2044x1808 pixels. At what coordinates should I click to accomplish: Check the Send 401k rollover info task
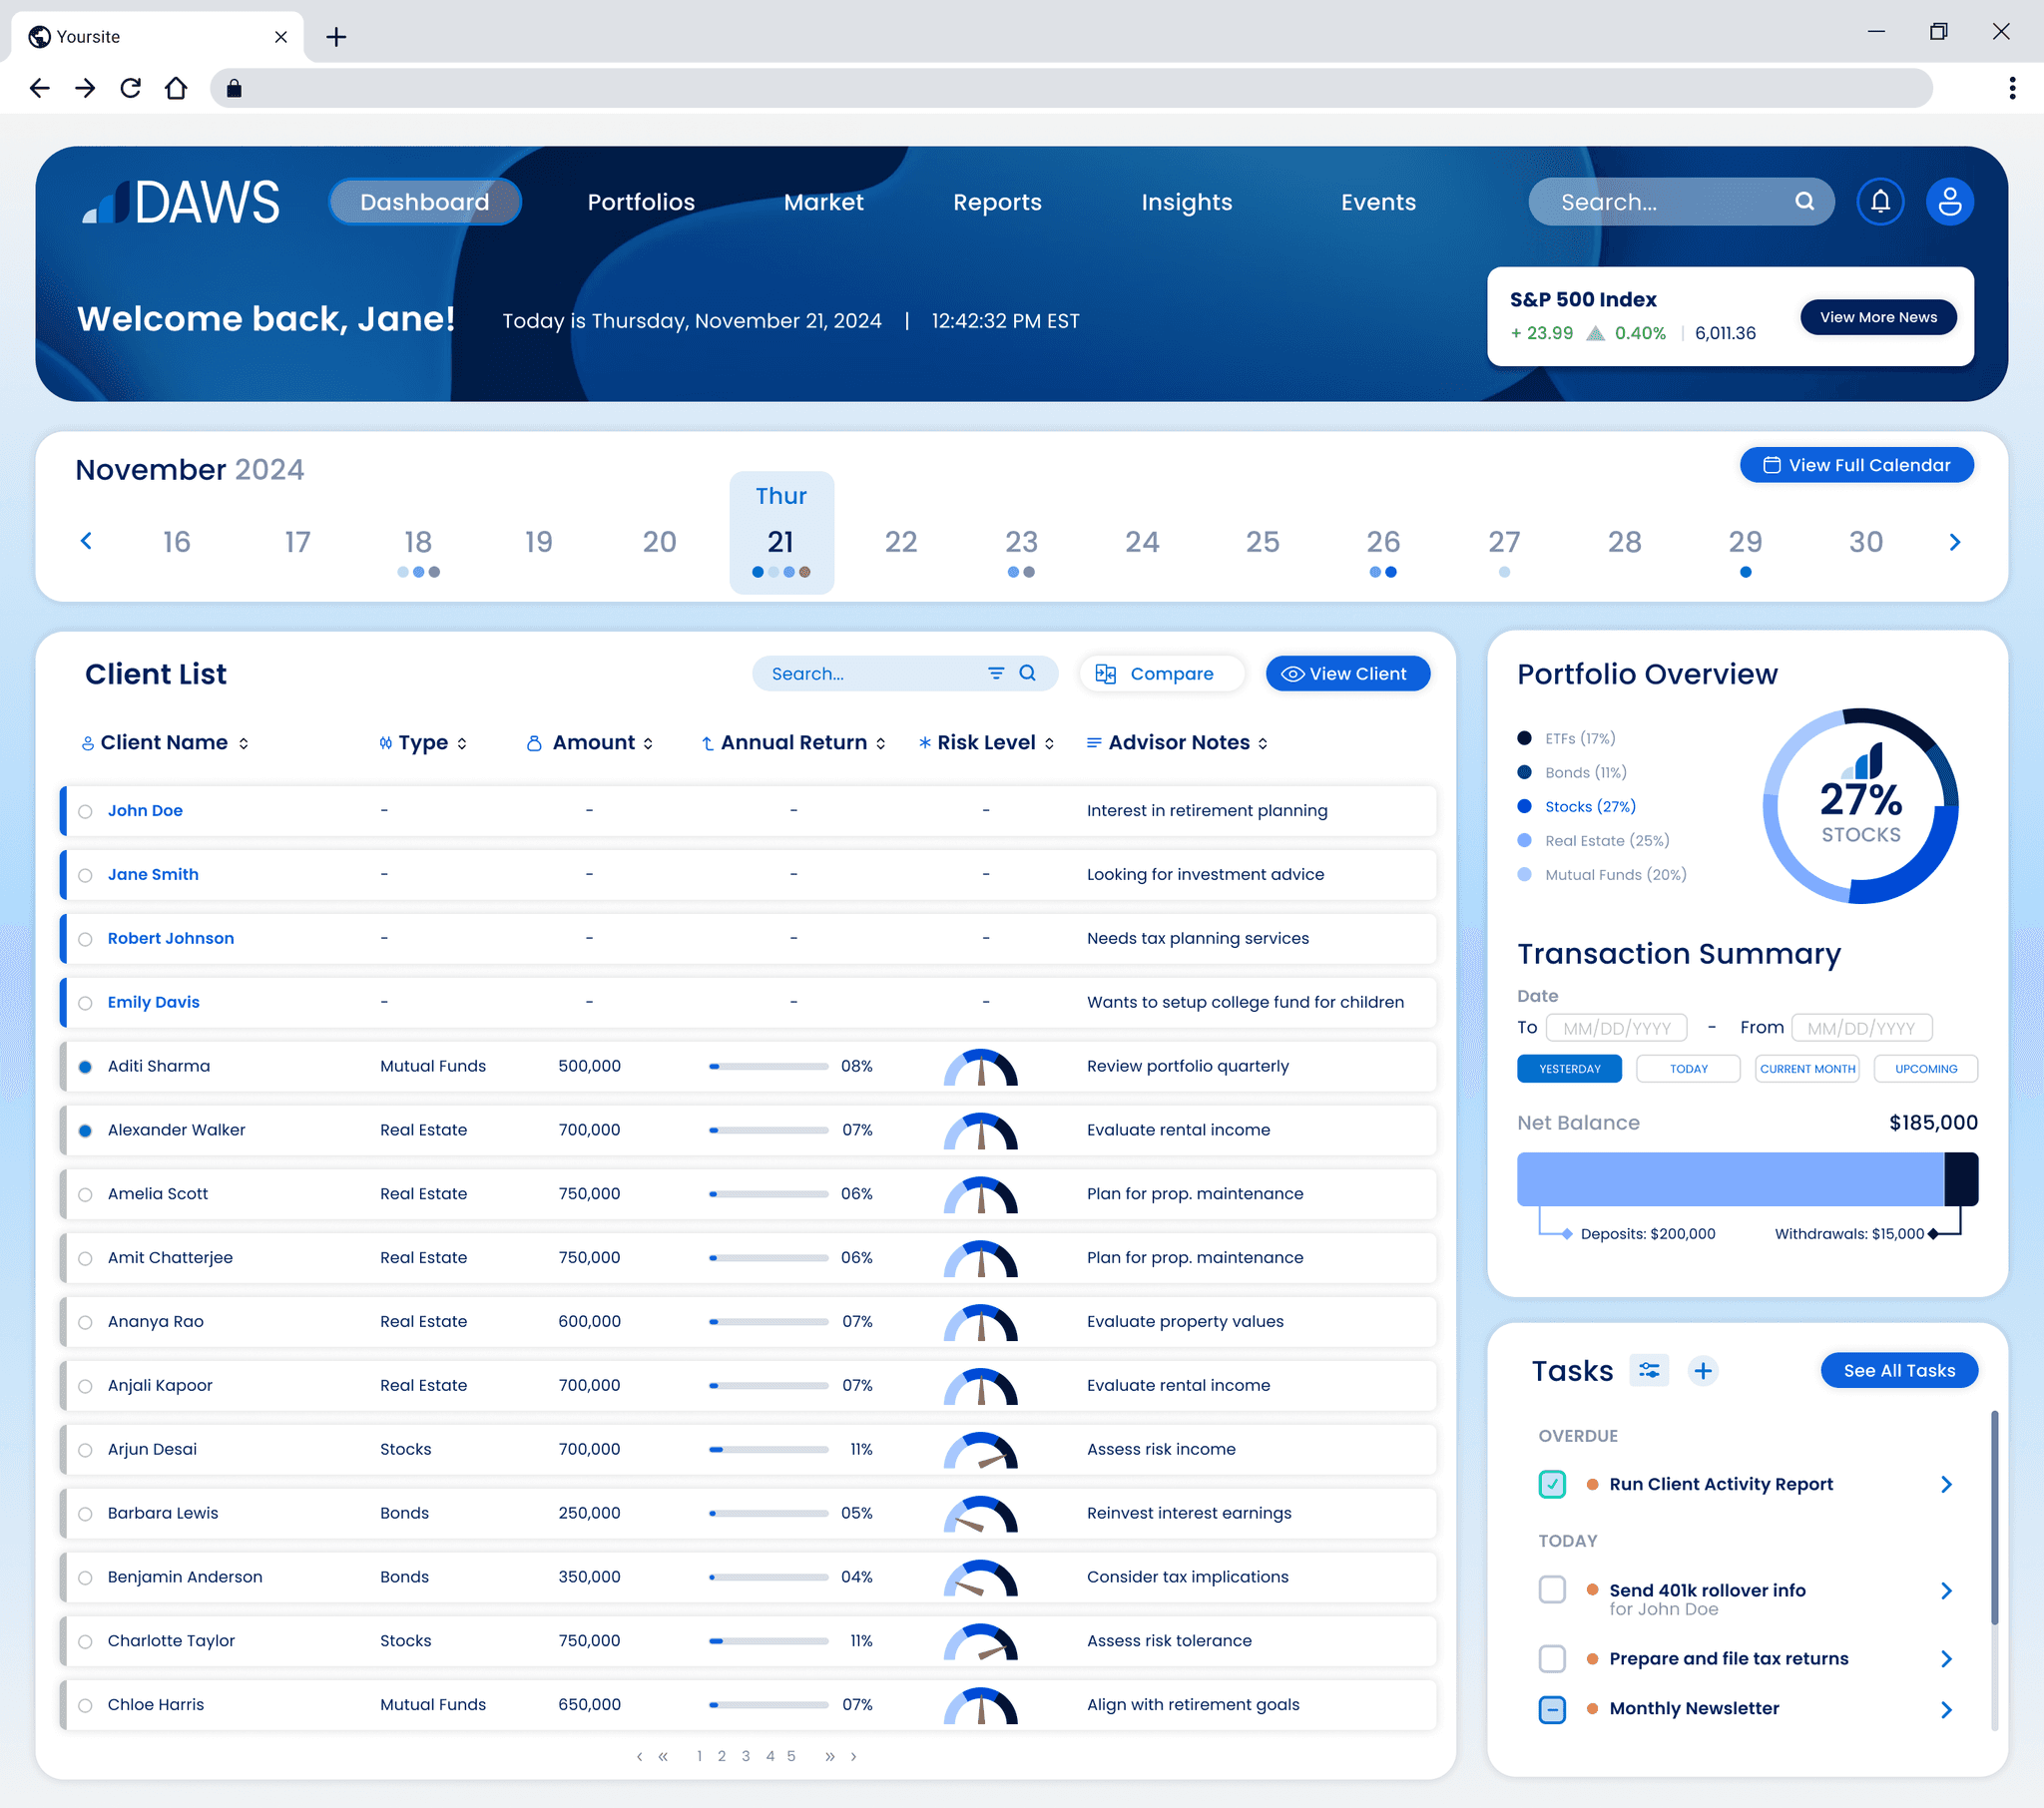coord(1551,1589)
